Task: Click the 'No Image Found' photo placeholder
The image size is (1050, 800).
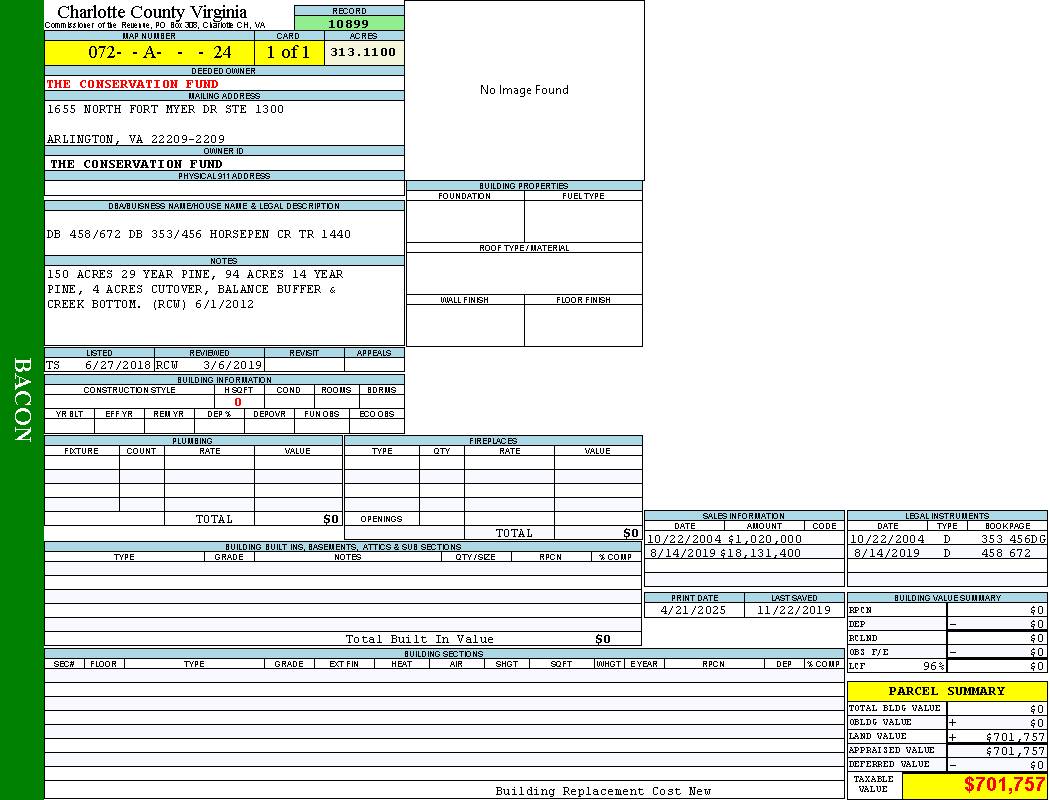Action: 524,90
